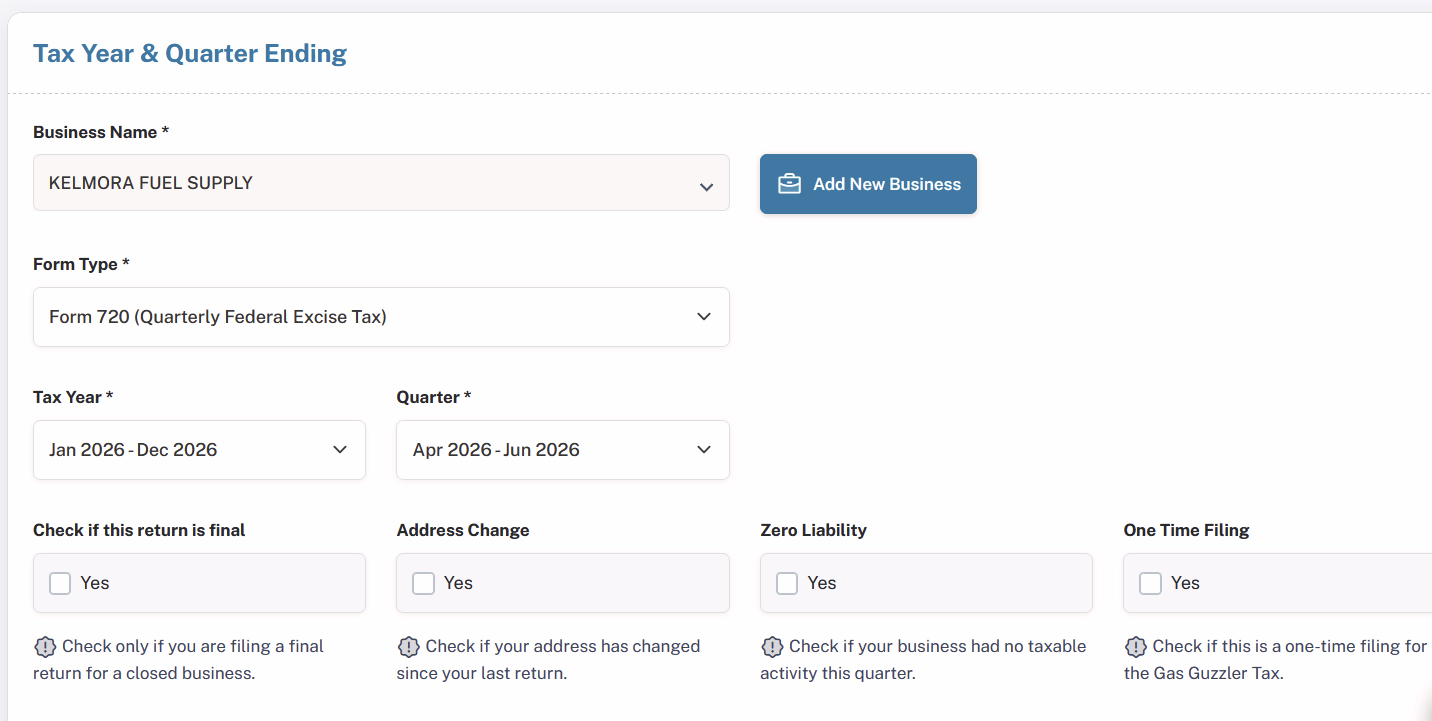Click the Tax Year field label

(73, 397)
